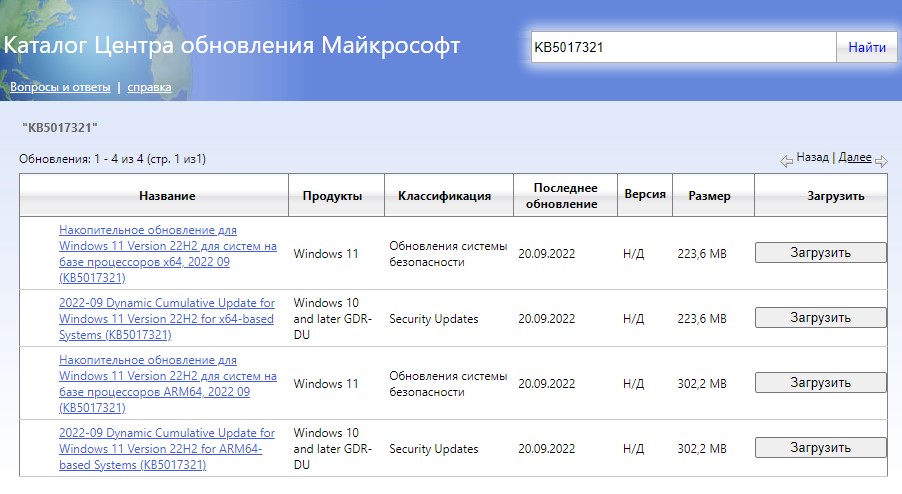Image resolution: width=902 pixels, height=494 pixels.
Task: Open the Dynamic Cumulative Update x64-based Systems link
Action: point(167,319)
